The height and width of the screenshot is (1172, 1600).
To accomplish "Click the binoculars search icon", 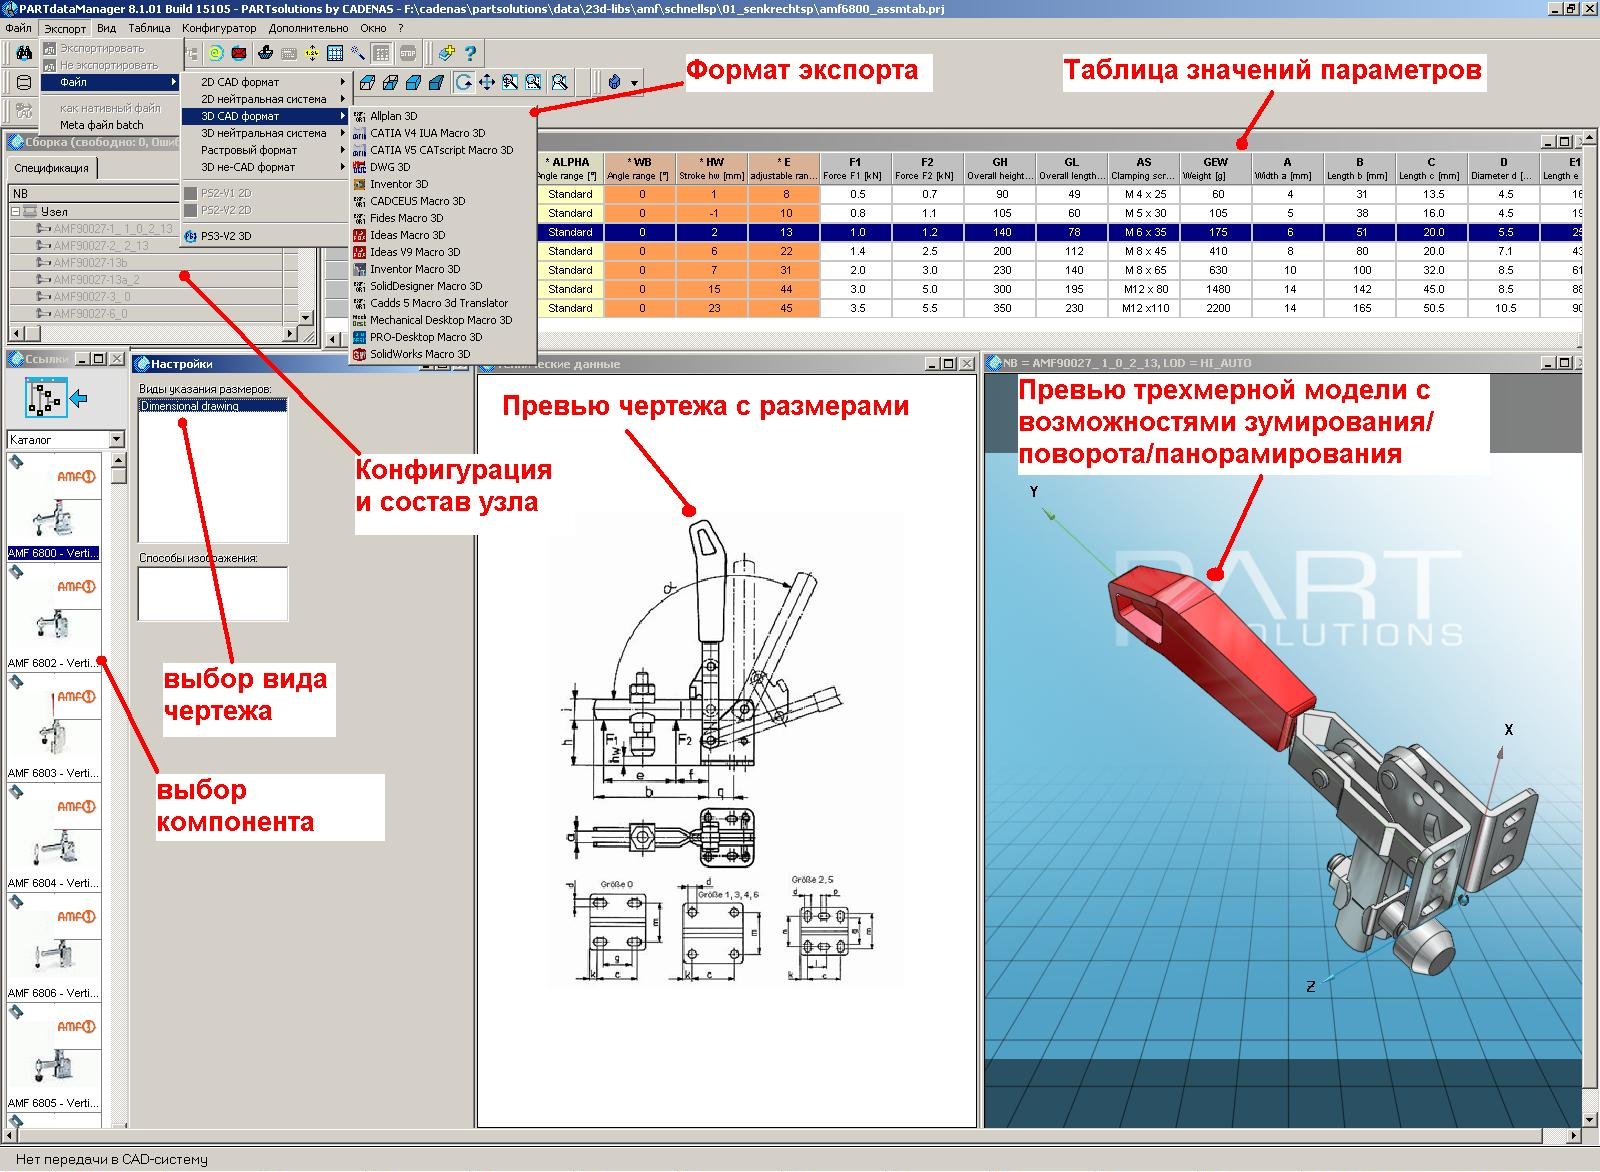I will pos(24,53).
